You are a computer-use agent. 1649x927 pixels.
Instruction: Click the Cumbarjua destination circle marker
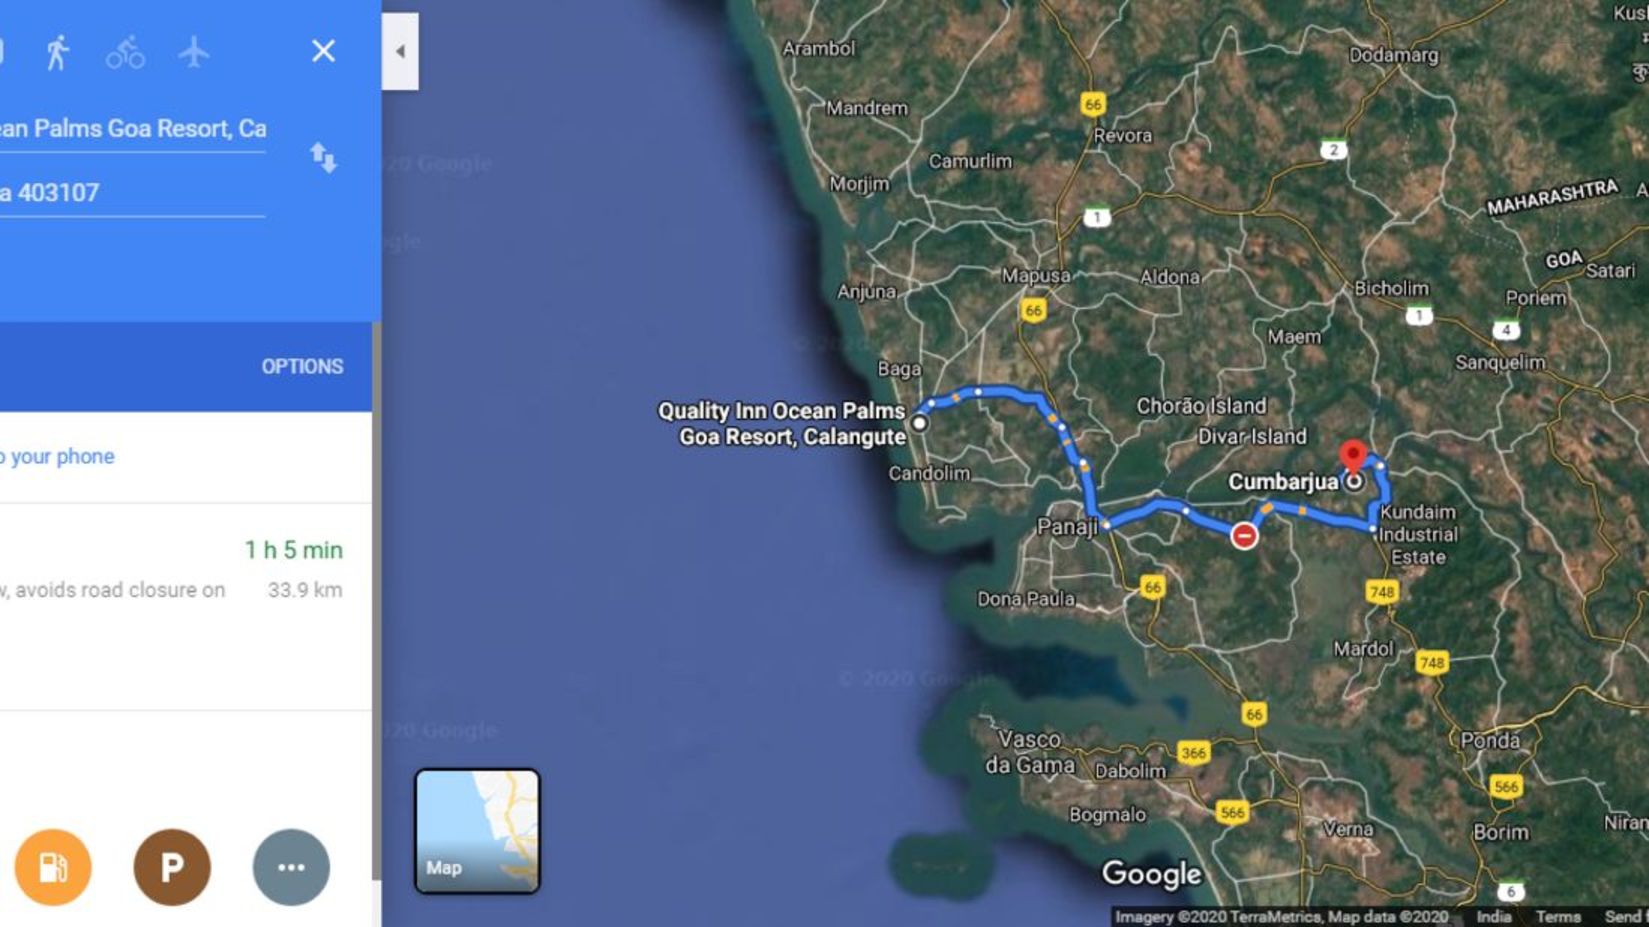point(1354,481)
